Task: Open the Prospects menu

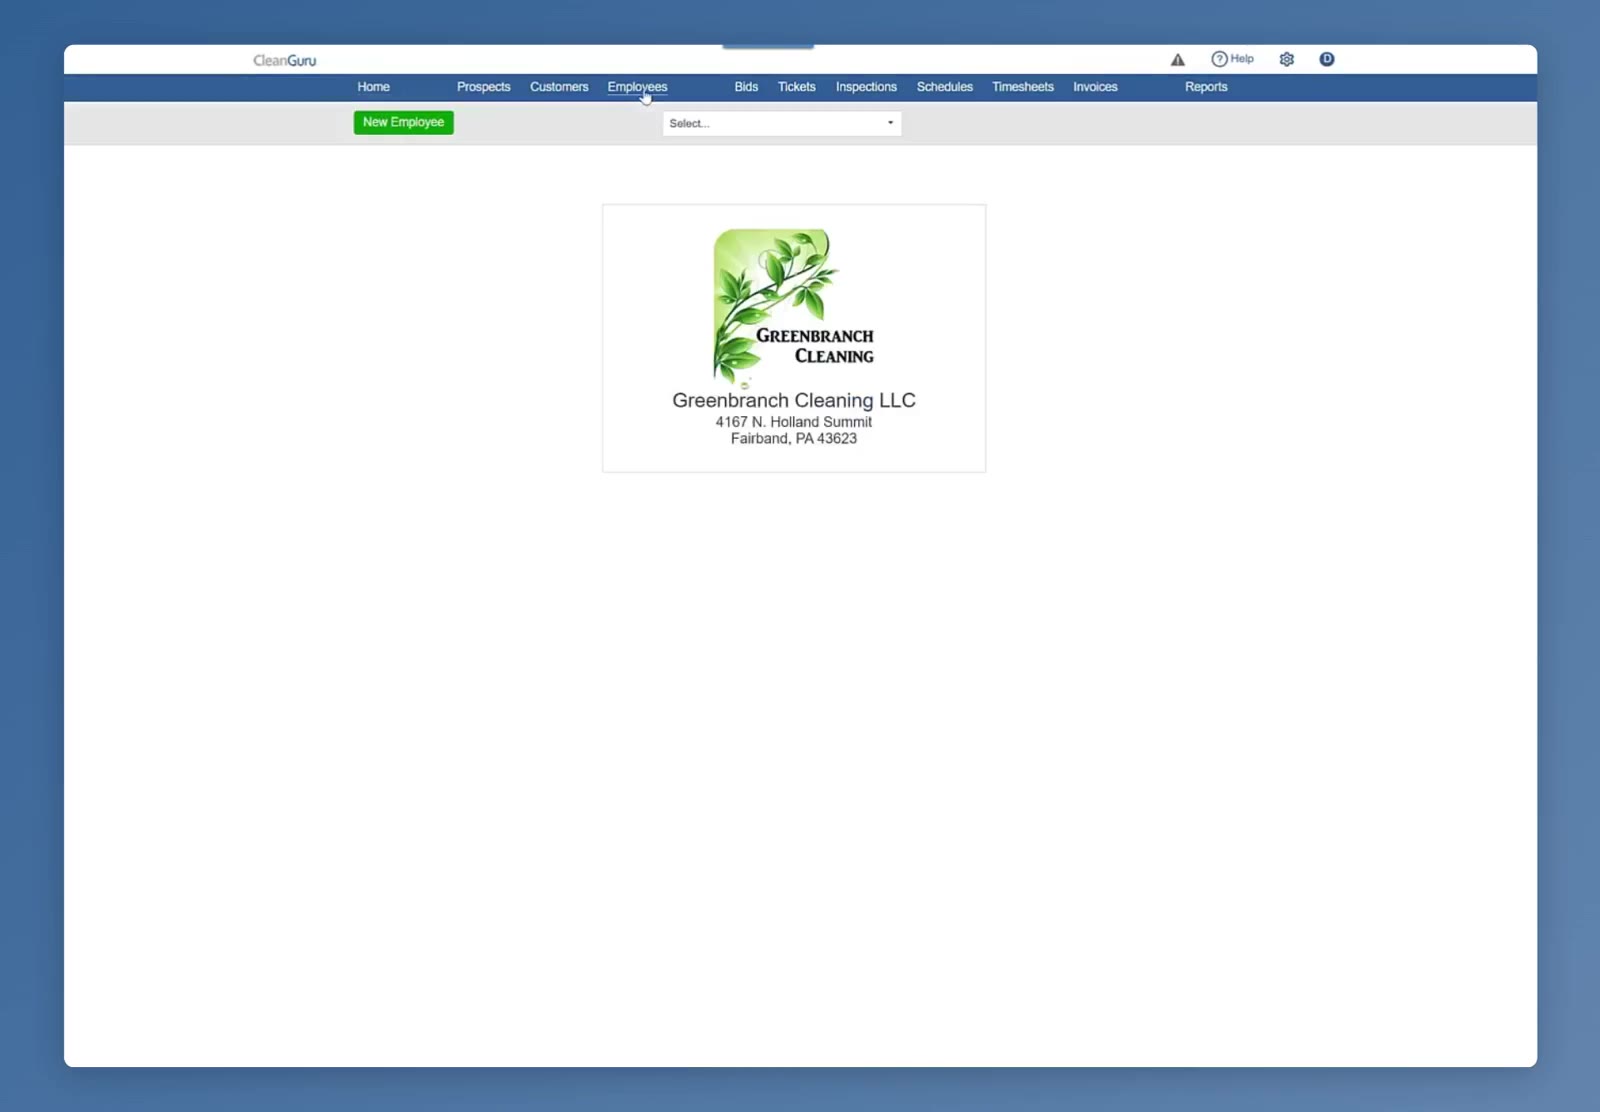Action: click(x=484, y=87)
